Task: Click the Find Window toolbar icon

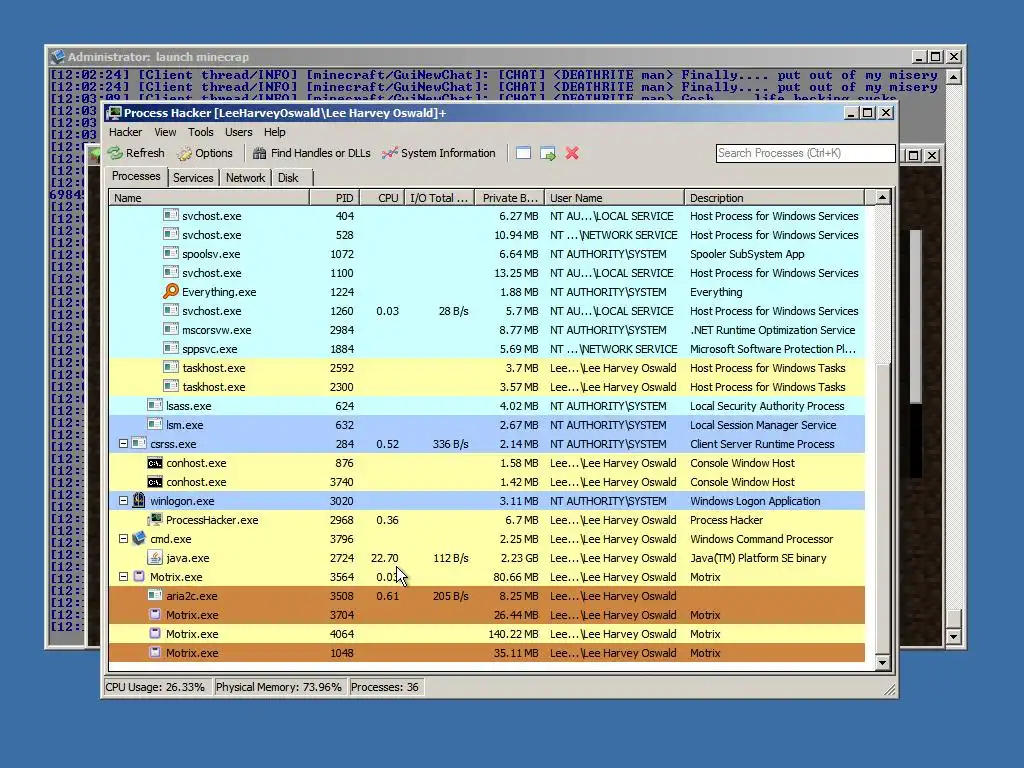Action: 523,153
